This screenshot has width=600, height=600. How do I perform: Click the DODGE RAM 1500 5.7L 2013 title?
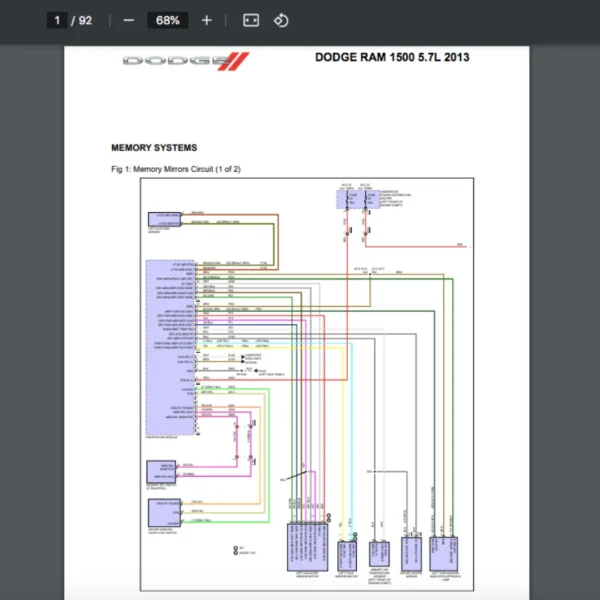[x=392, y=57]
